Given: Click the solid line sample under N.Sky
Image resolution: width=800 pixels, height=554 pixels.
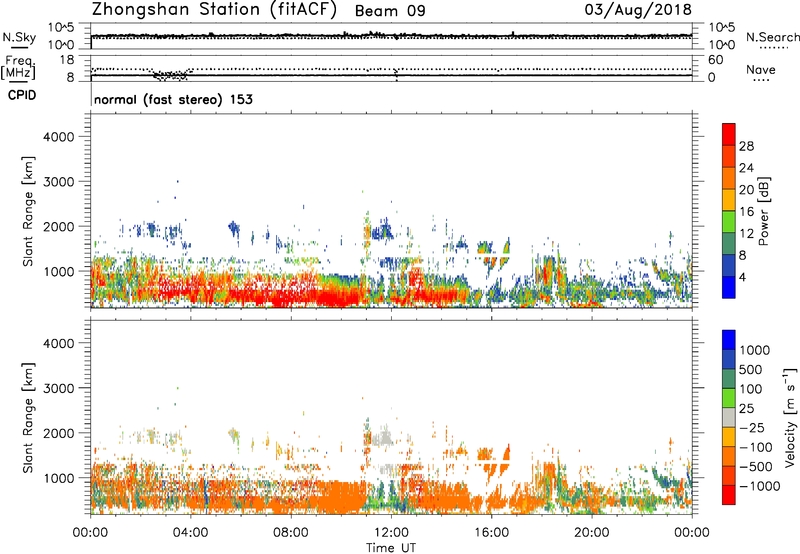Looking at the screenshot, I should [x=19, y=48].
